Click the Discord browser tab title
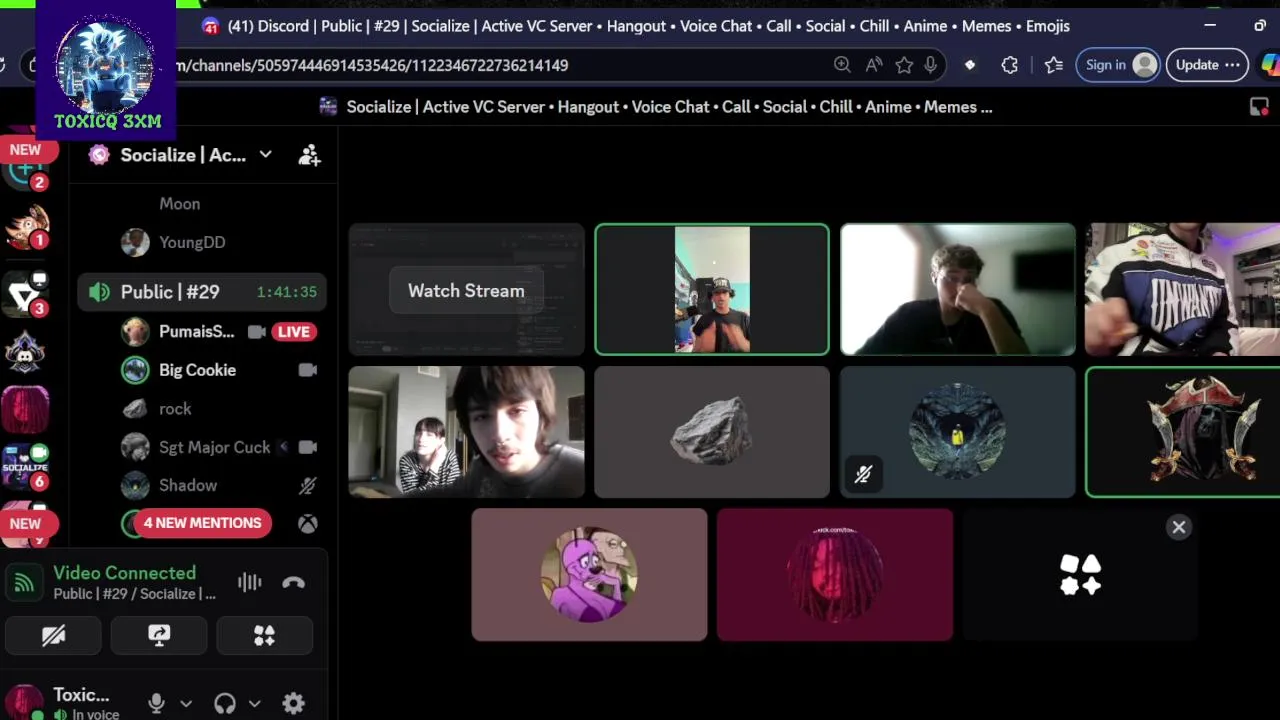 648,26
